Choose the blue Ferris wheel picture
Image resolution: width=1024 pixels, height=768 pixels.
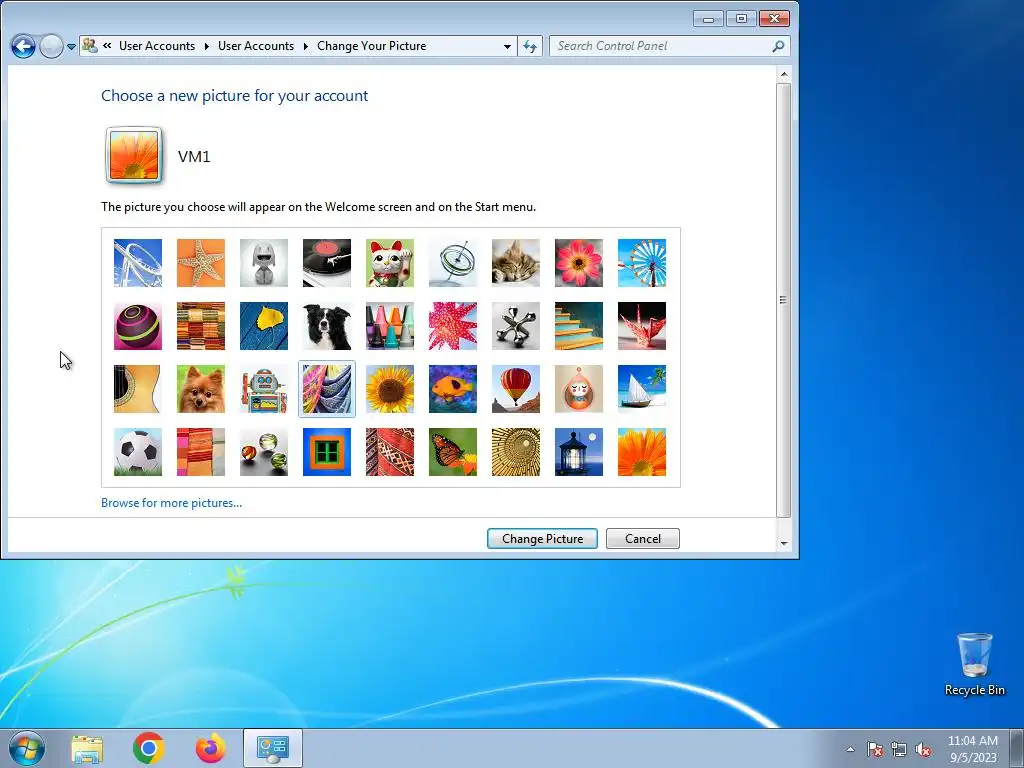pyautogui.click(x=642, y=263)
